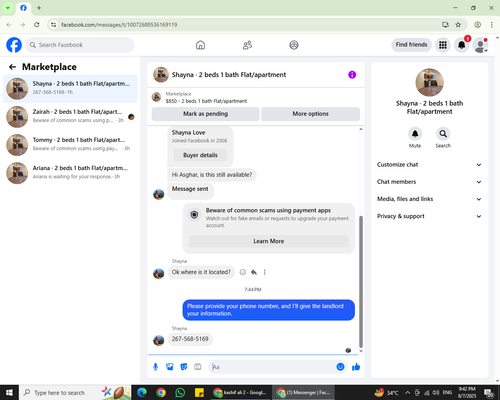Click the back arrow beside Marketplace
This screenshot has width=500, height=400.
12,67
